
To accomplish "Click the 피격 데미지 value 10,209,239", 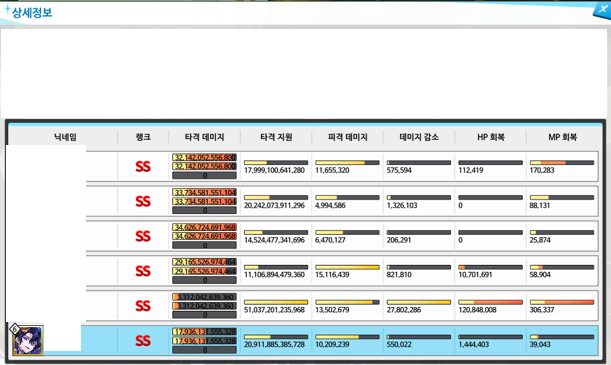I will (332, 344).
